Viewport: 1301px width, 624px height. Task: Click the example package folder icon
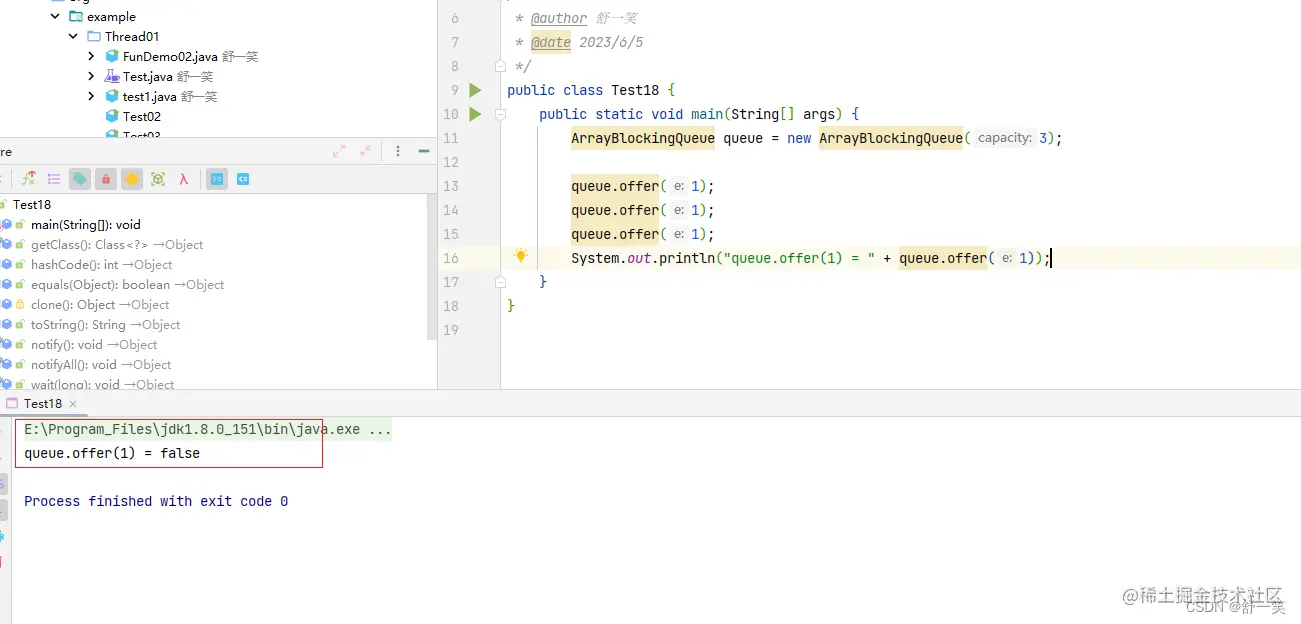tap(76, 17)
